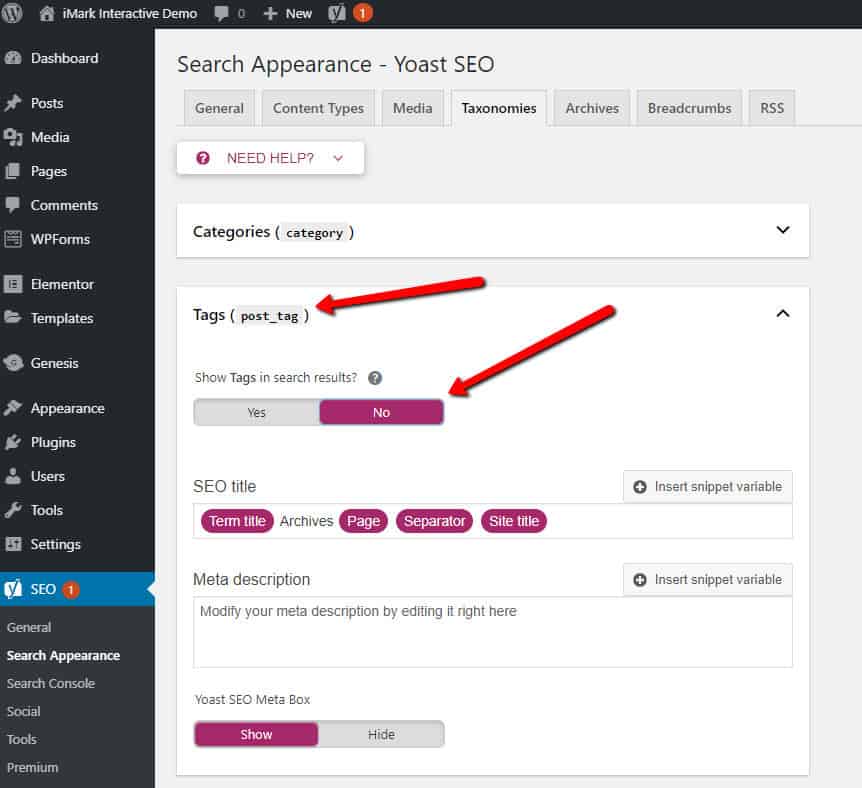The width and height of the screenshot is (862, 788).
Task: Open SEO General submenu link
Action: click(x=29, y=627)
